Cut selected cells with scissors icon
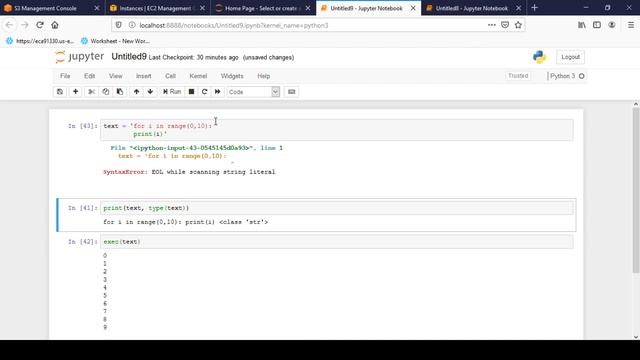The width and height of the screenshot is (640, 360). 91,92
